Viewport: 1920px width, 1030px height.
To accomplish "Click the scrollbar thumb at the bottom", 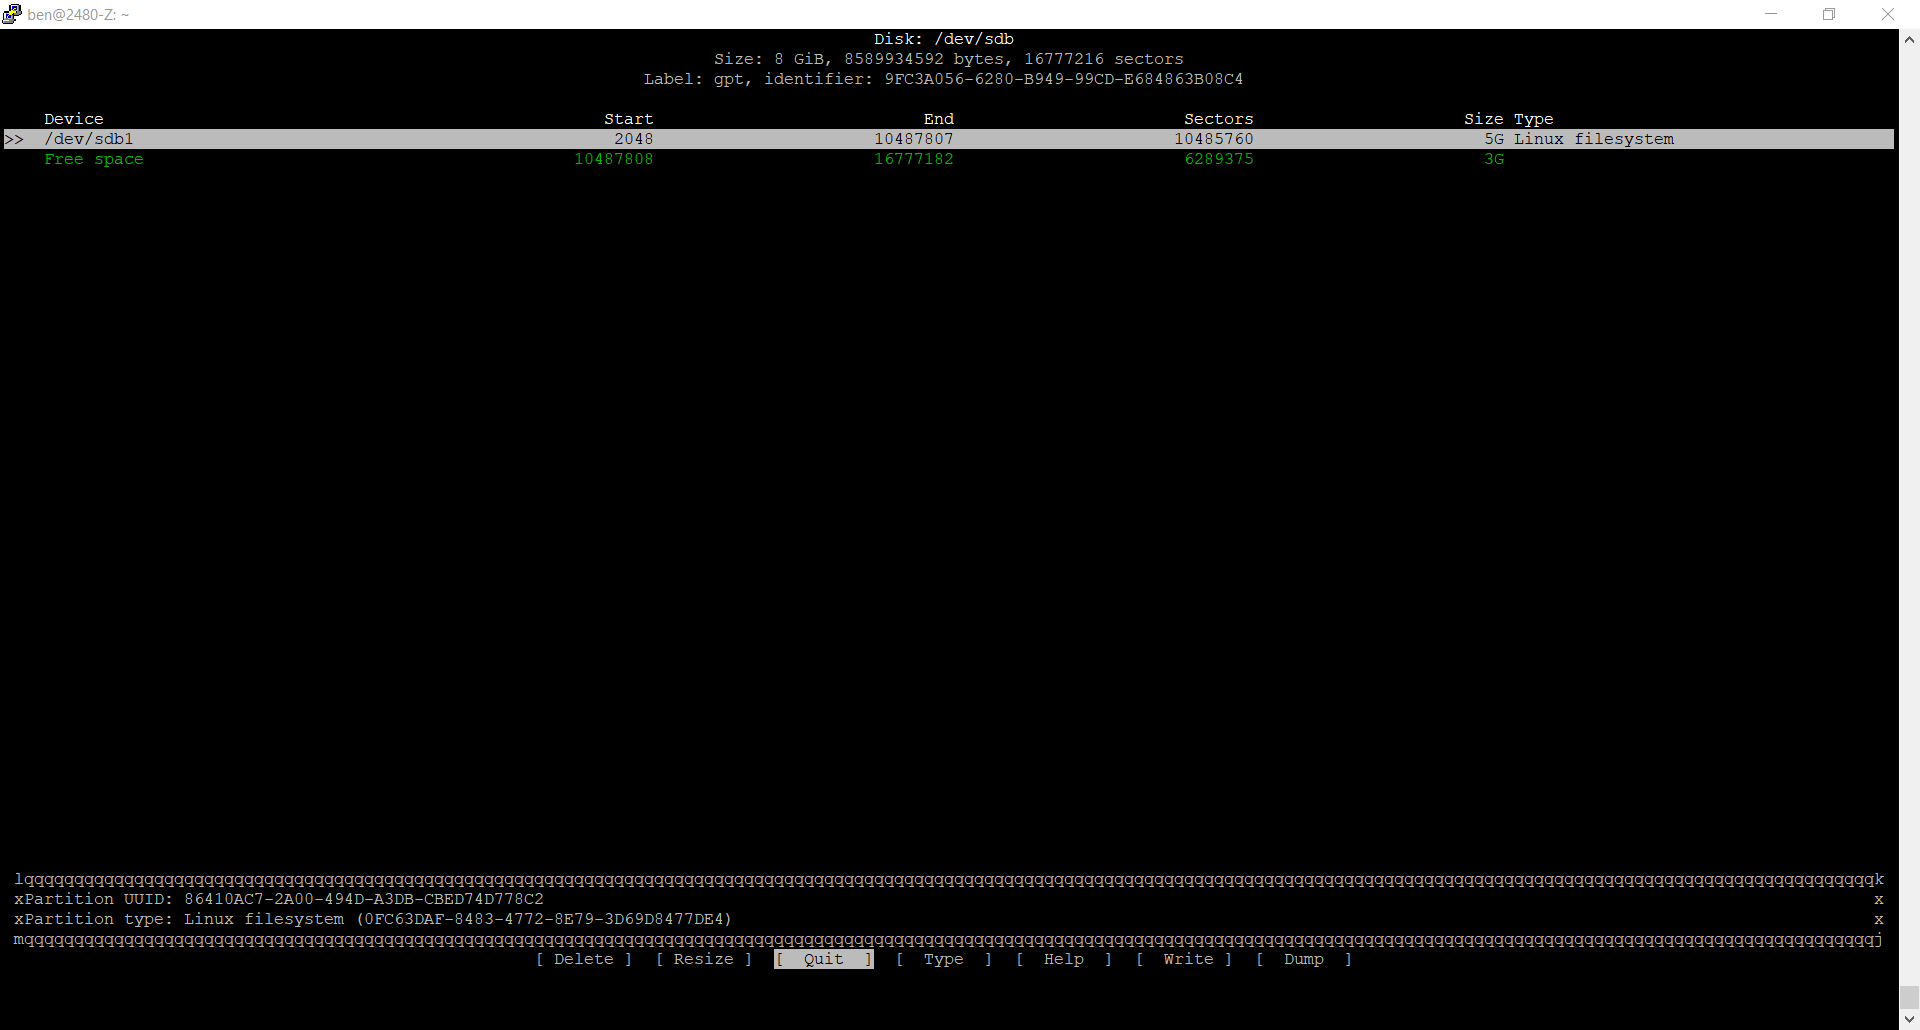I will point(1909,997).
